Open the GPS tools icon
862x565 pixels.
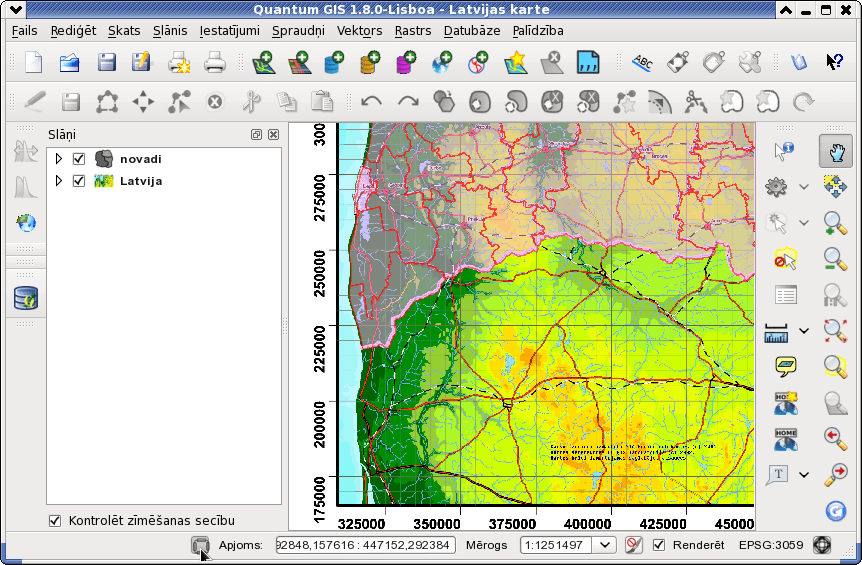point(588,63)
